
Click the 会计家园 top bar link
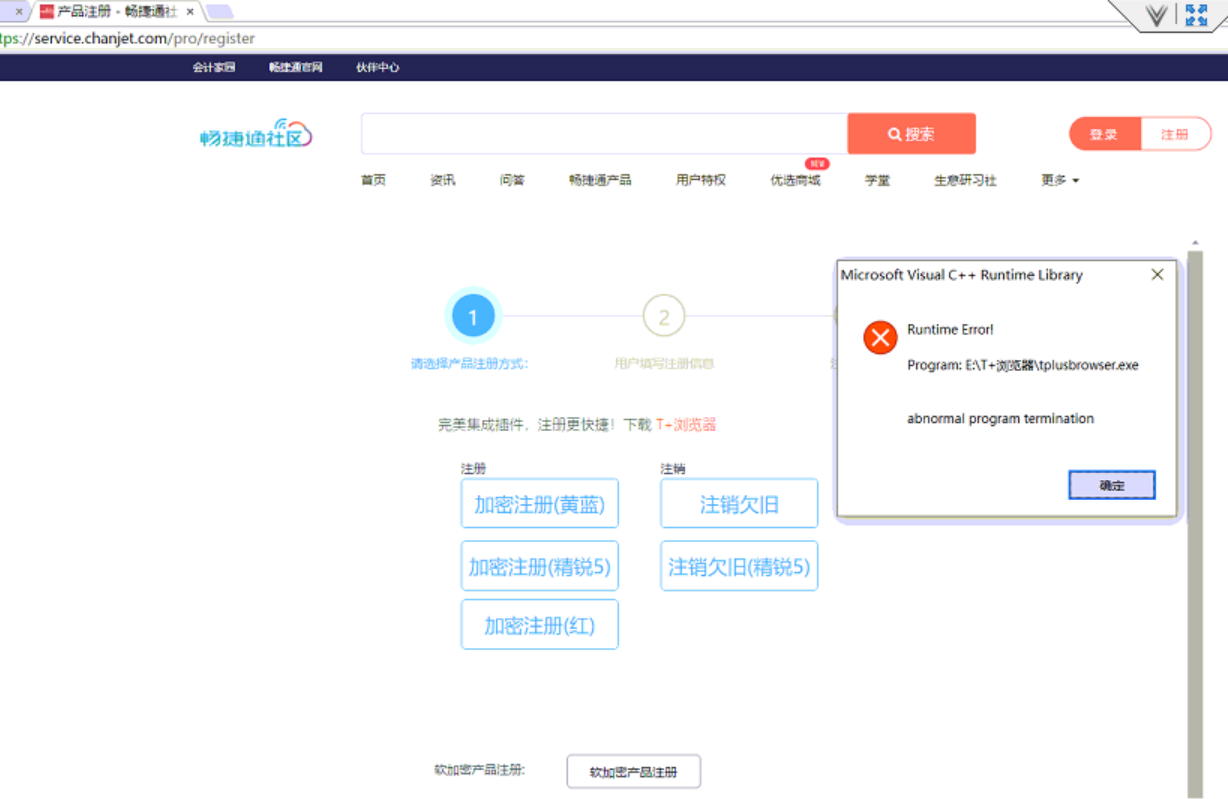pos(214,67)
